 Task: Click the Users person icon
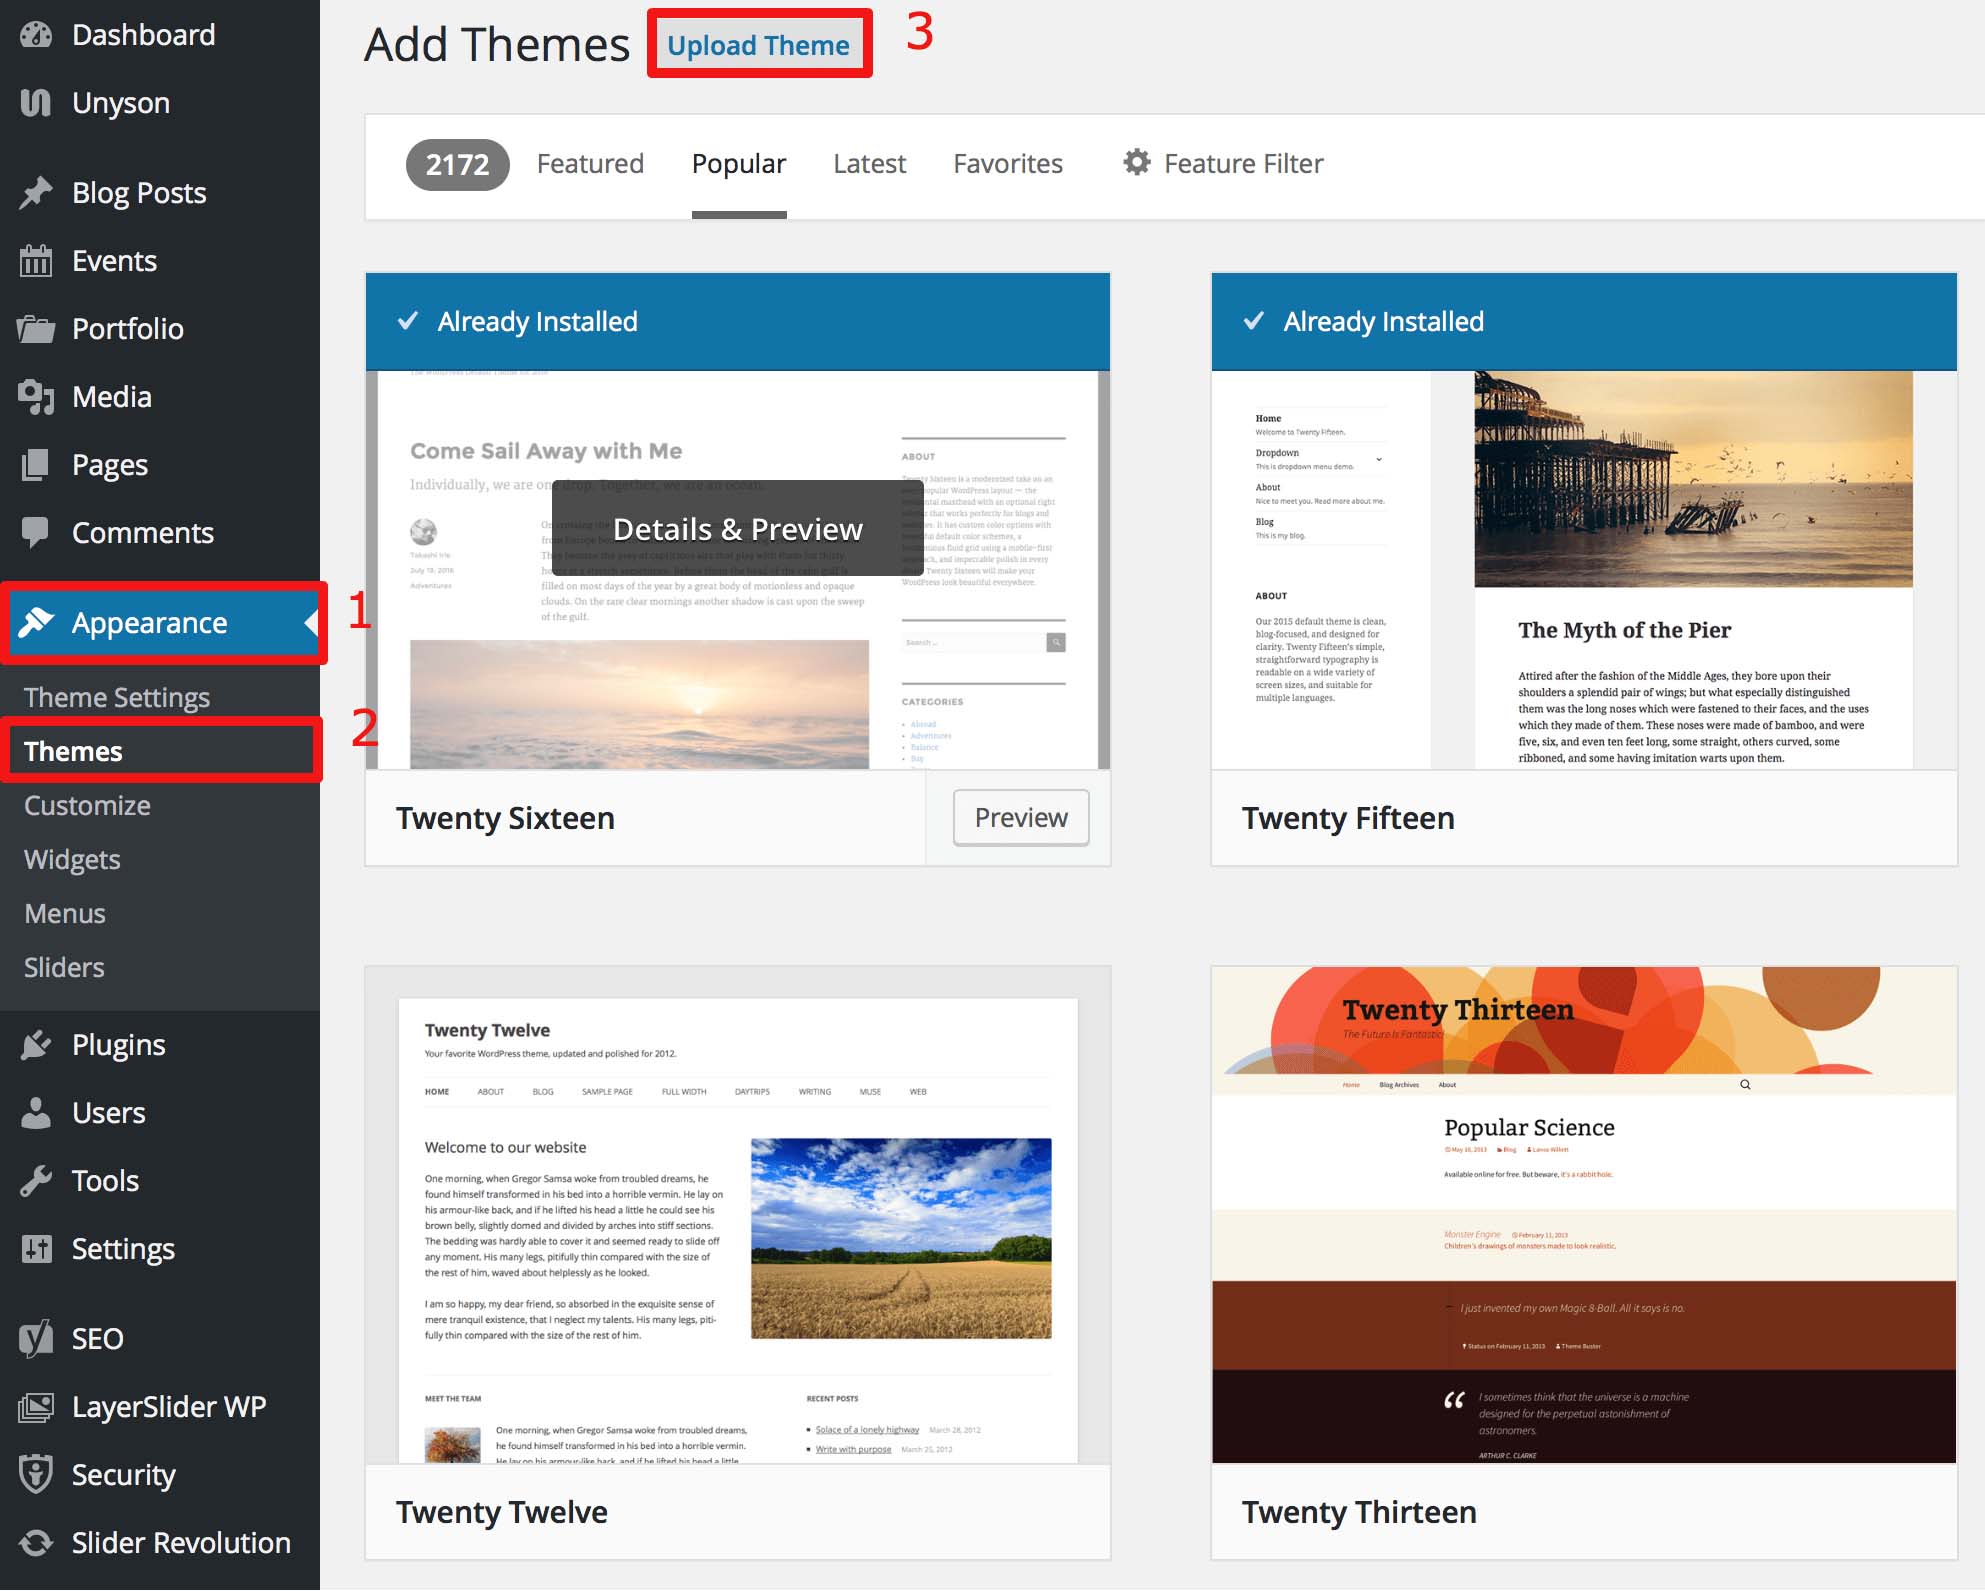(x=36, y=1113)
